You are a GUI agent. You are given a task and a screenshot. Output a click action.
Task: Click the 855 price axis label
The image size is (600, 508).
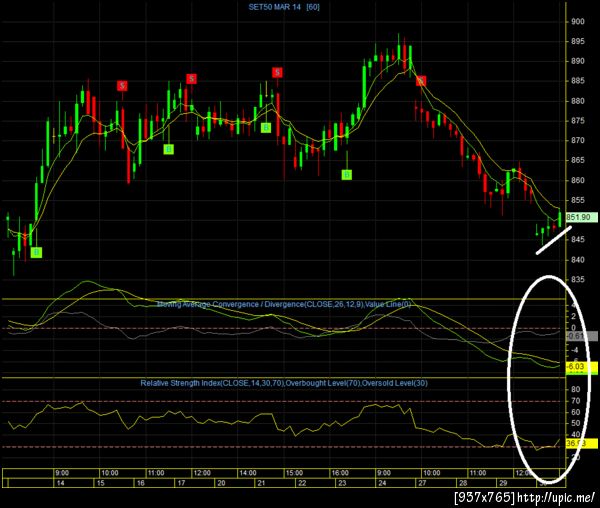click(578, 200)
